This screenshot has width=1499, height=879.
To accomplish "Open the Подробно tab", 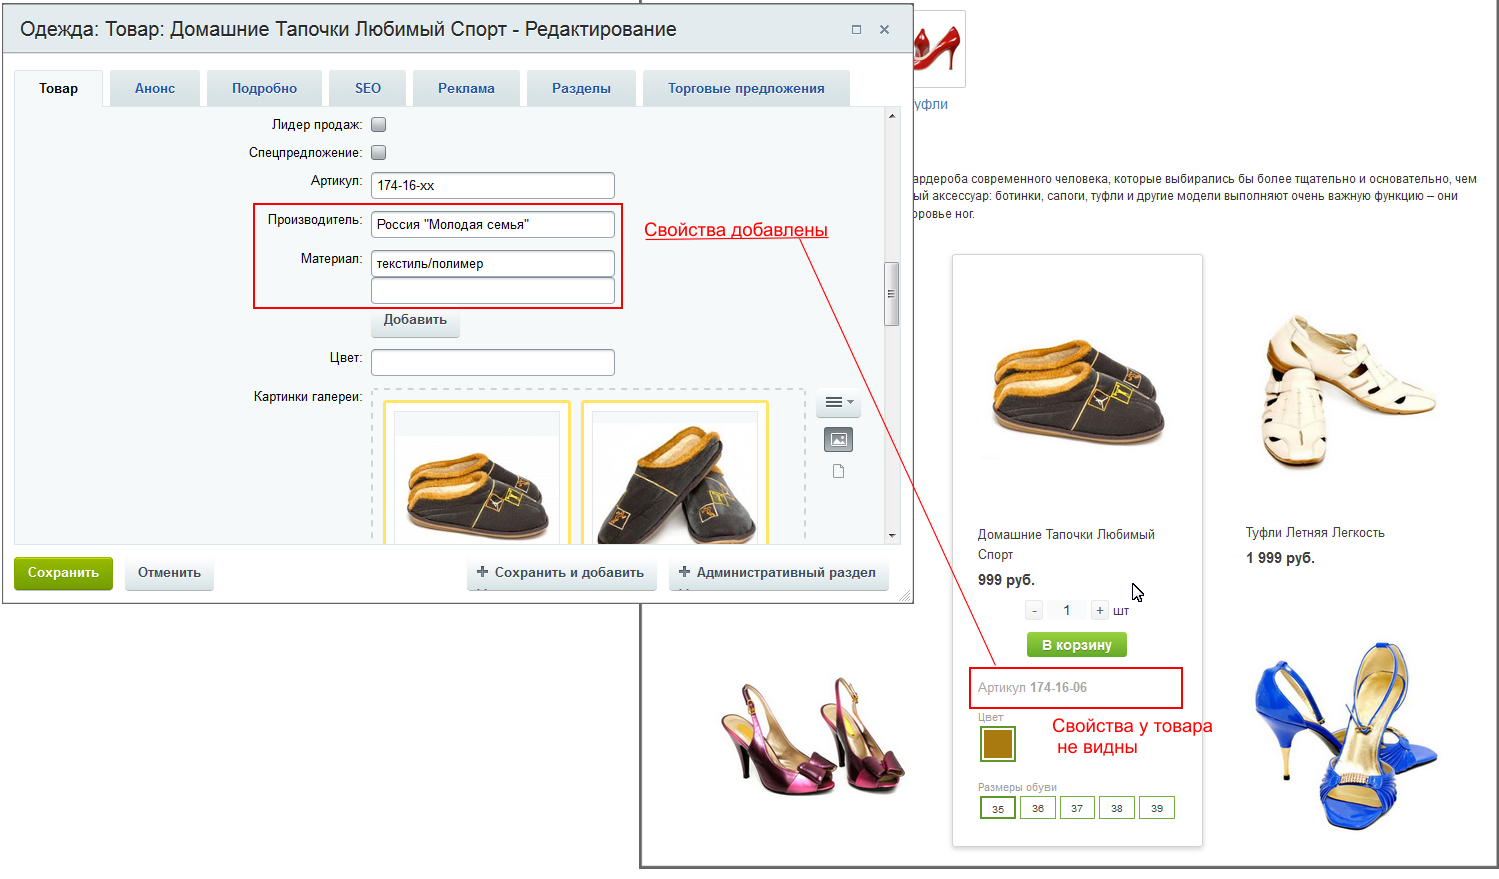I will tap(264, 88).
